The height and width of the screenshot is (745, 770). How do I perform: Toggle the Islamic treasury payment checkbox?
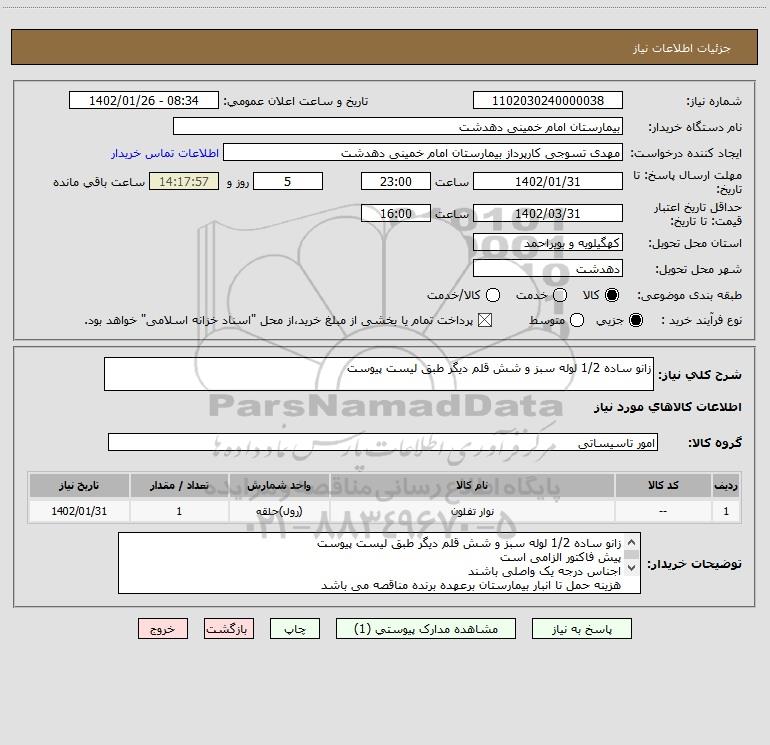485,321
